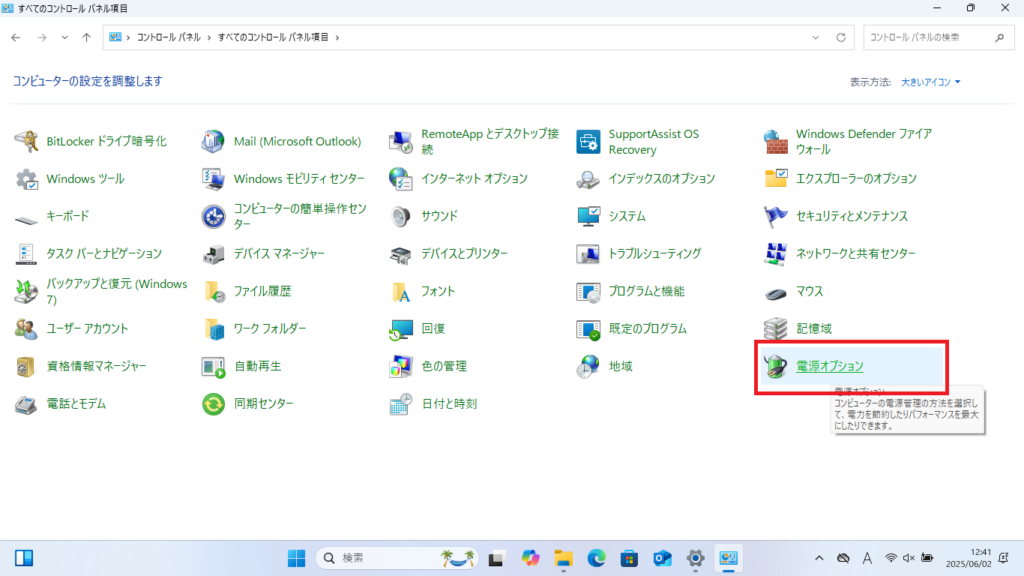Viewport: 1024px width, 576px height.
Task: Click the インターネット オプション globe icon
Action: click(x=400, y=179)
